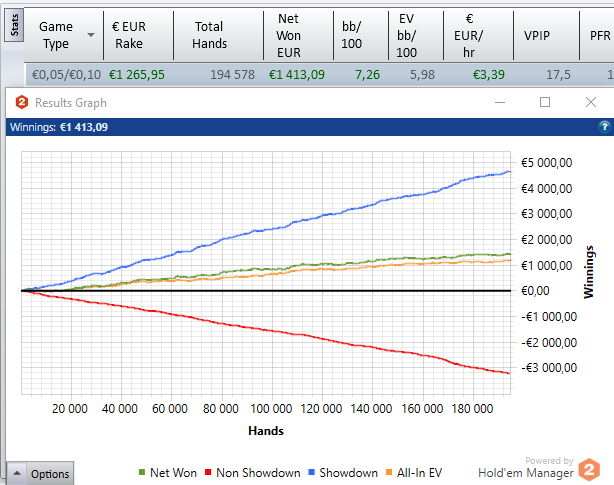This screenshot has height=485, width=614.
Task: Click the Hold'em Manager 2 logo
Action: click(590, 470)
